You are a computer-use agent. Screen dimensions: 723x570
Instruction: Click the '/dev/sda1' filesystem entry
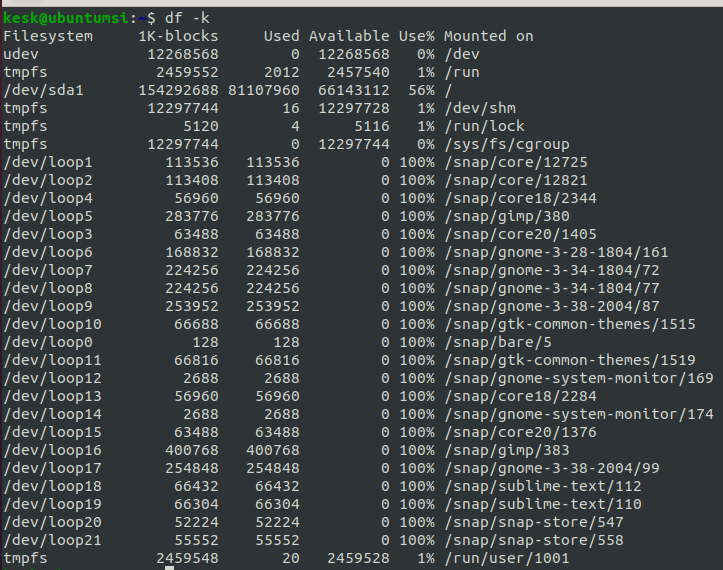[43, 90]
